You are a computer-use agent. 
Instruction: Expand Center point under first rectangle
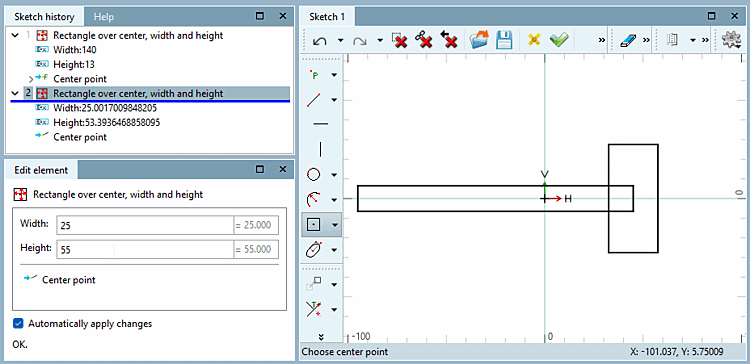[31, 79]
